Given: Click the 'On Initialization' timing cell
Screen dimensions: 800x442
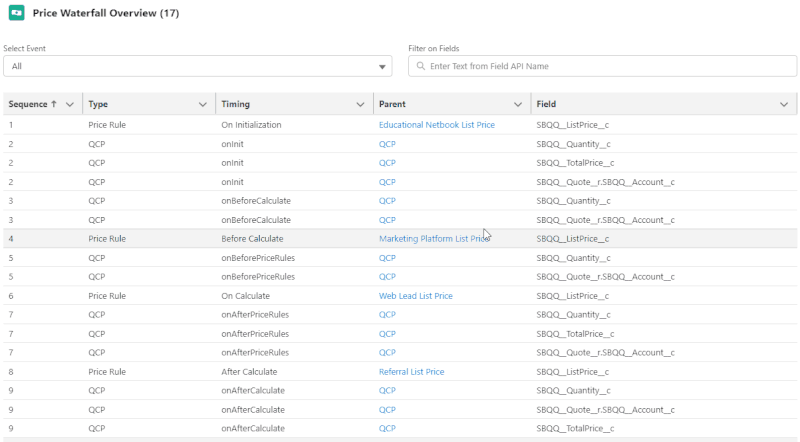Looking at the screenshot, I should tap(251, 125).
